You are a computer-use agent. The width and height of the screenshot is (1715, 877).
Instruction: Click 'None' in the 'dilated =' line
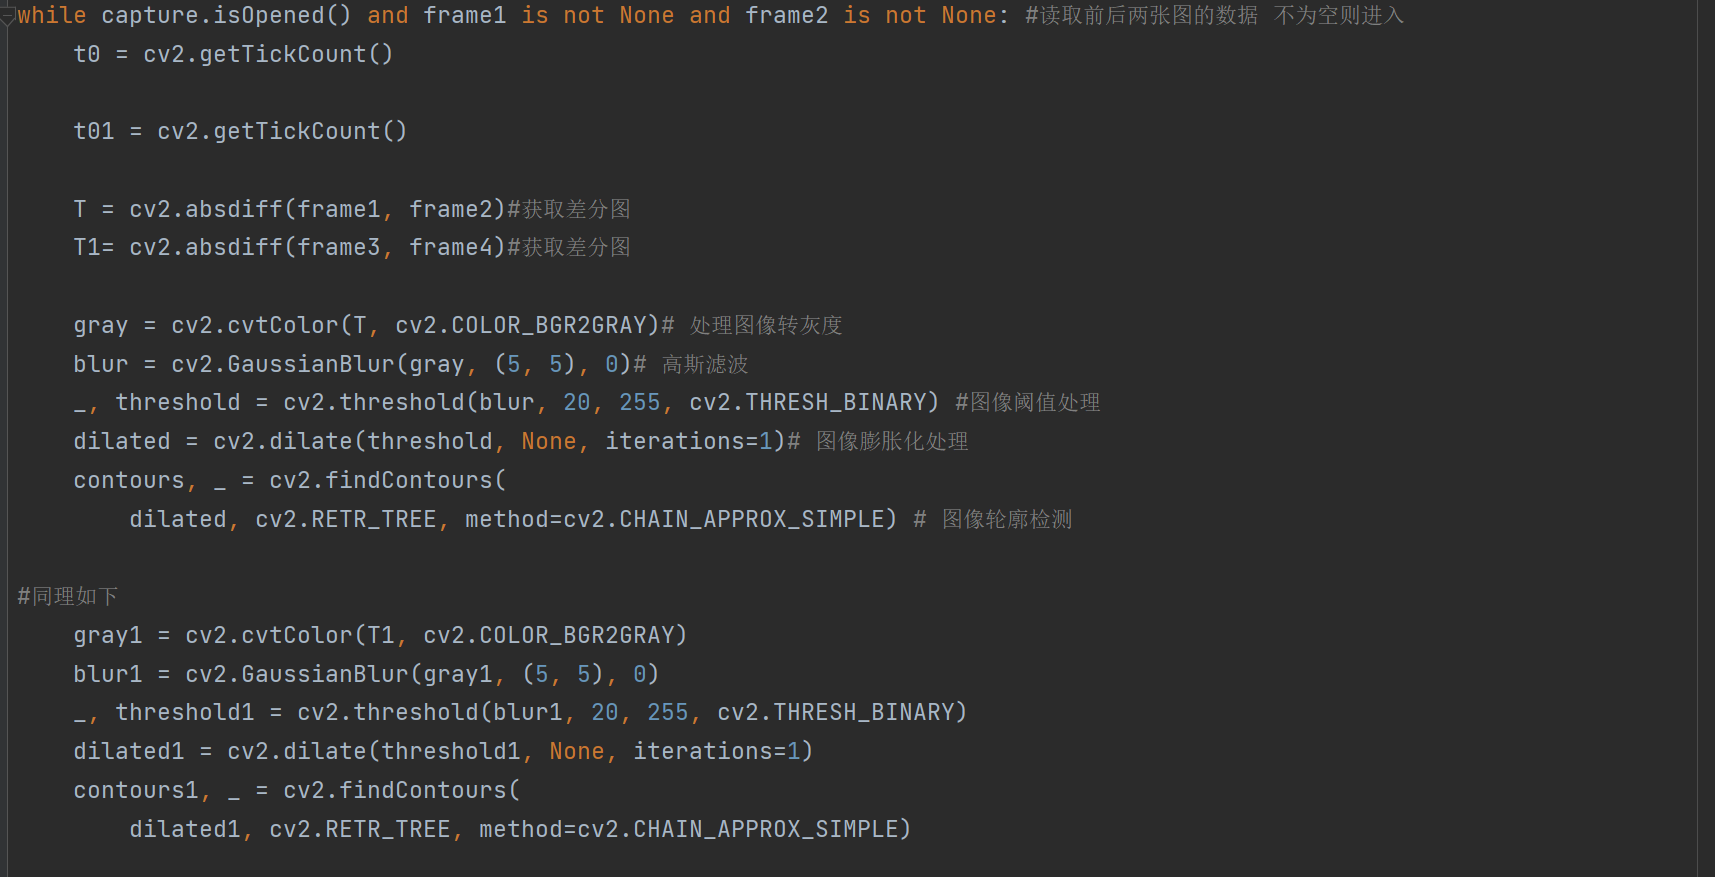click(x=548, y=441)
